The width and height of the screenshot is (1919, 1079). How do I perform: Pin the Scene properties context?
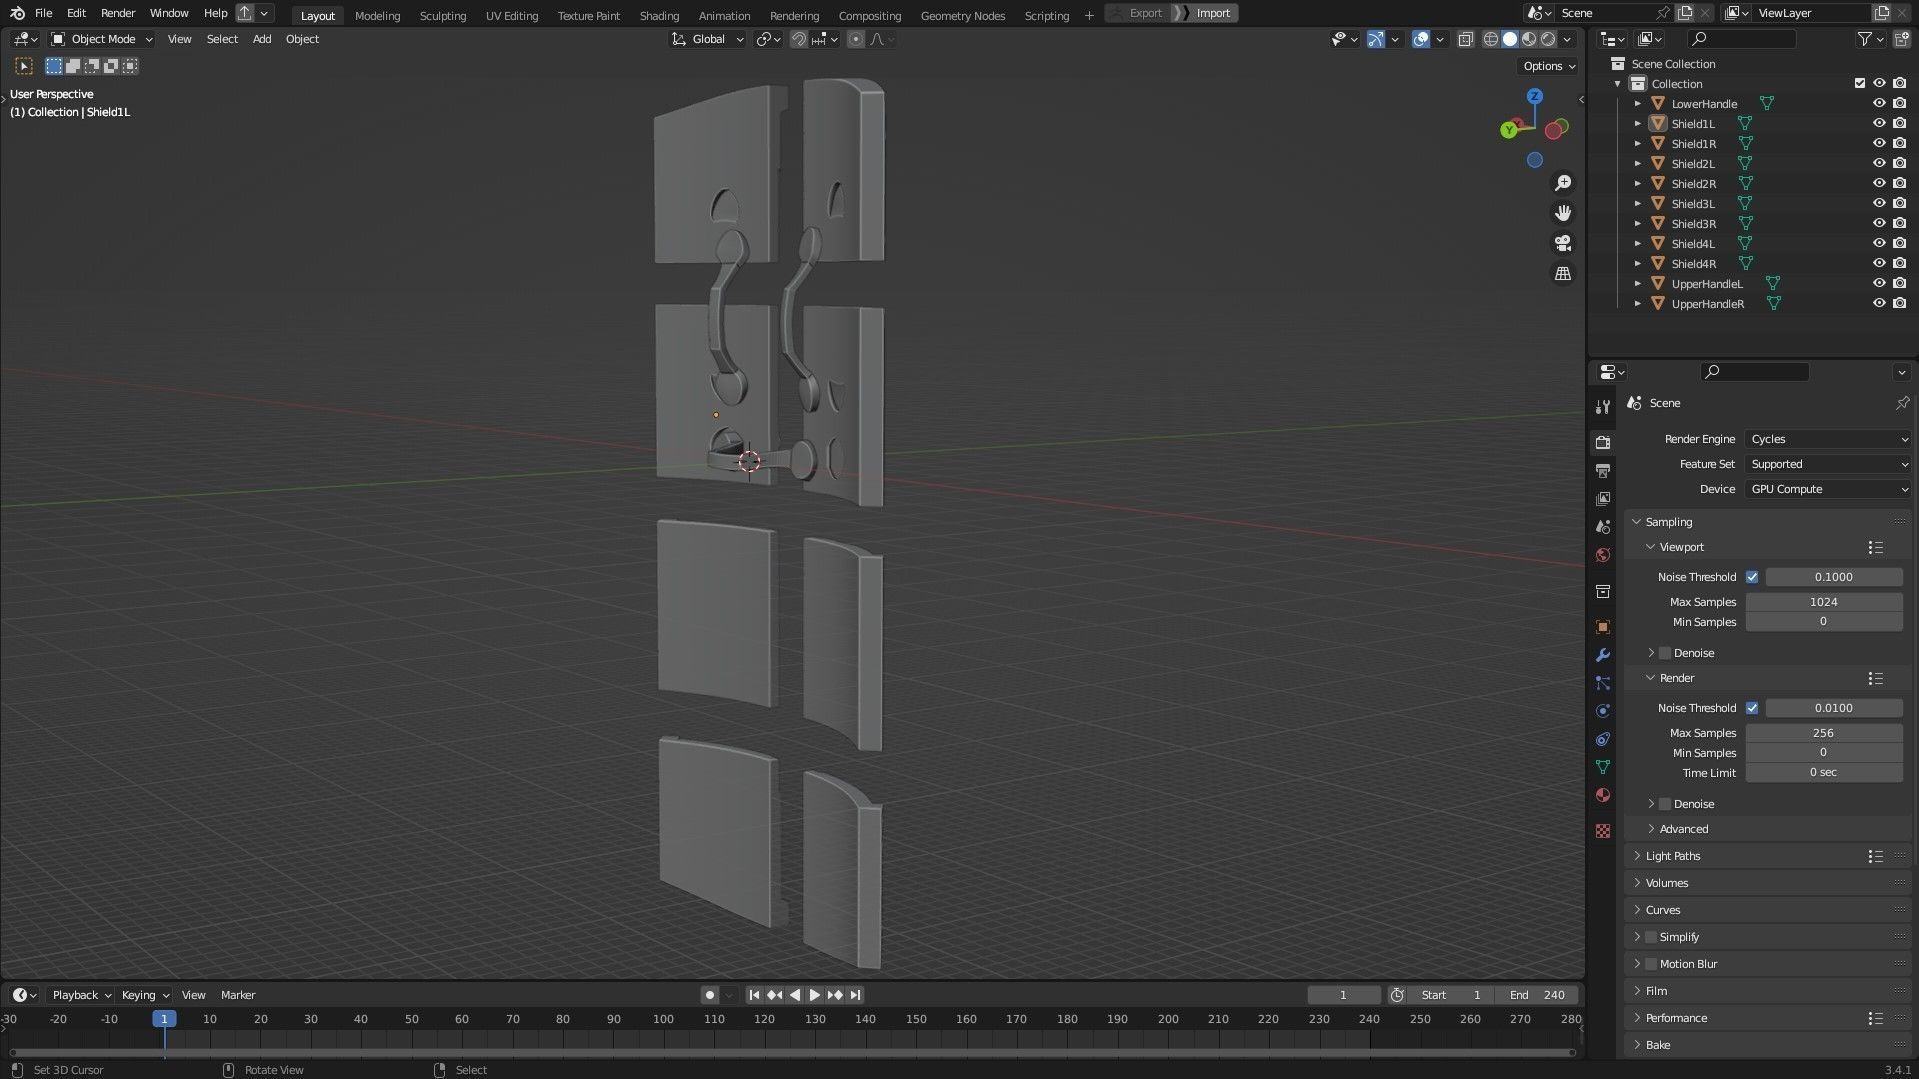(1902, 403)
